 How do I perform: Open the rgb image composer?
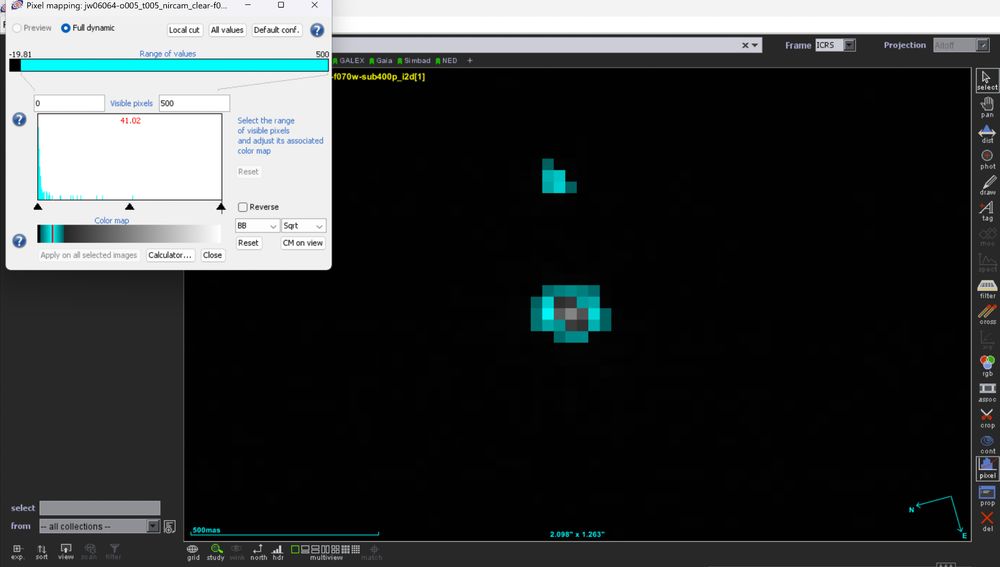pos(987,365)
